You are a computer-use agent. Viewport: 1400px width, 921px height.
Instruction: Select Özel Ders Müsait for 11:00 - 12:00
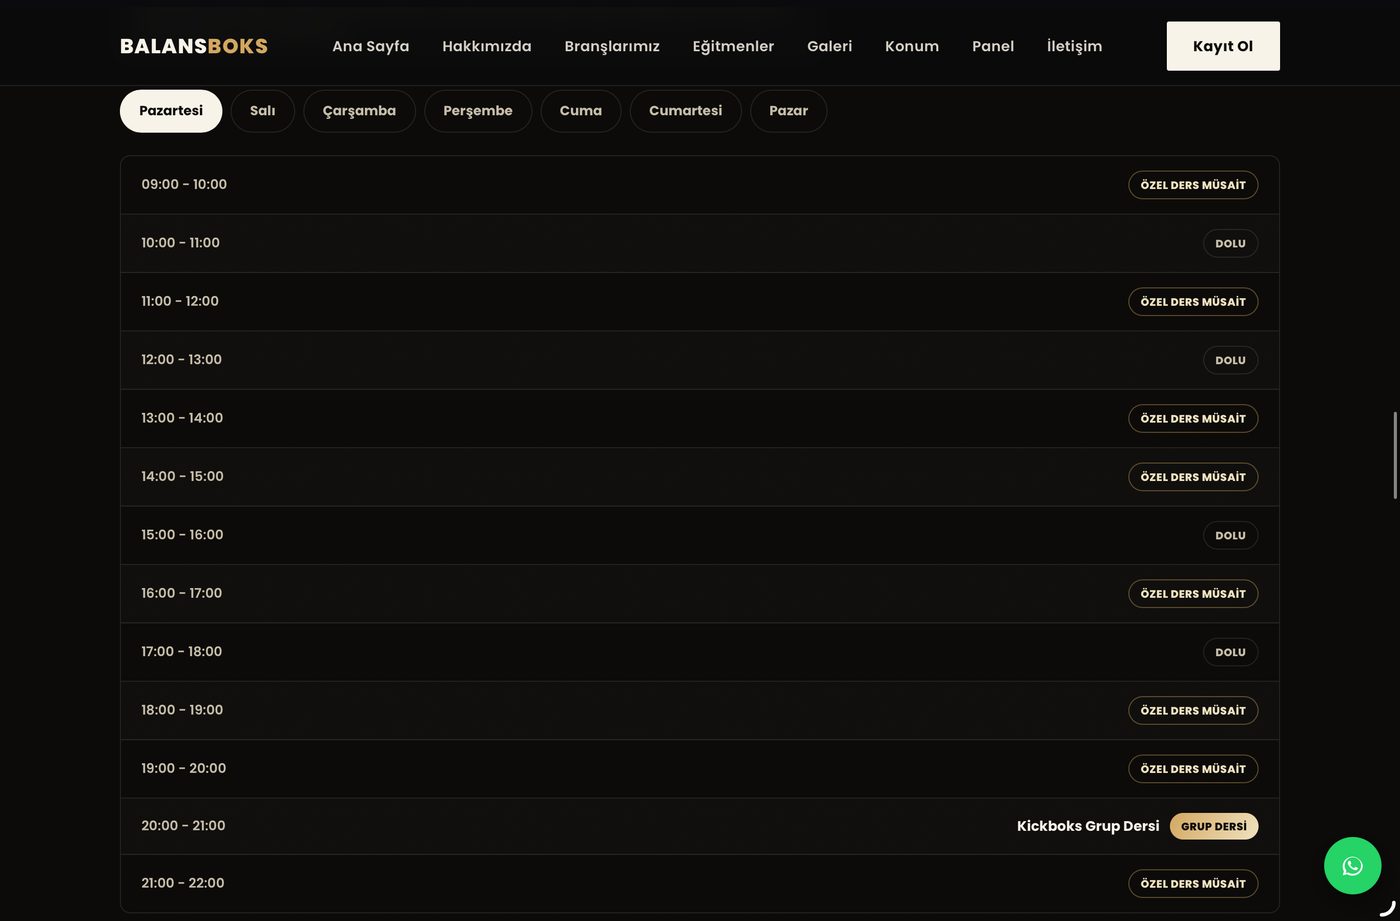[x=1193, y=302]
